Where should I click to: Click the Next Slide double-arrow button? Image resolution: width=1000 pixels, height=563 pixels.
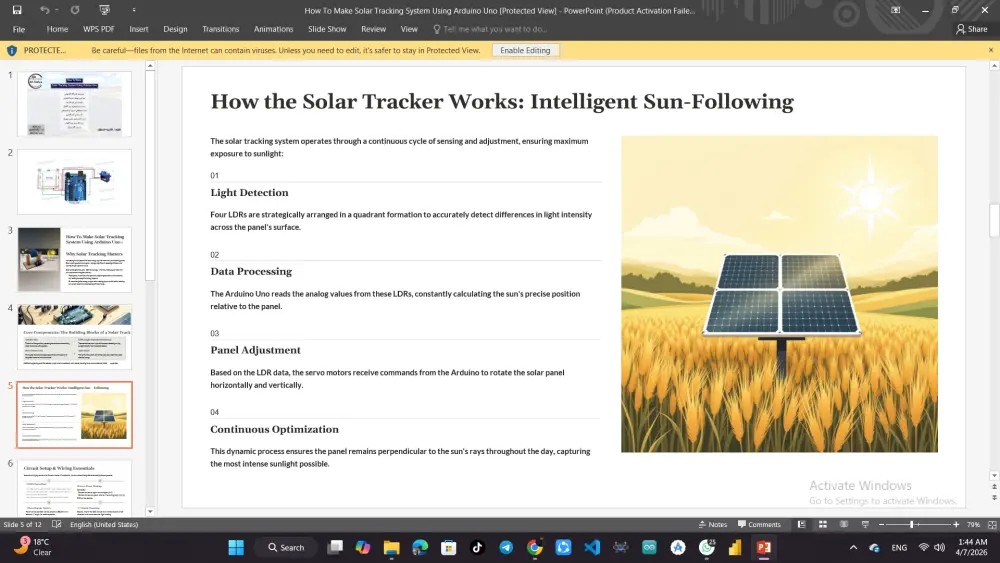tap(994, 497)
